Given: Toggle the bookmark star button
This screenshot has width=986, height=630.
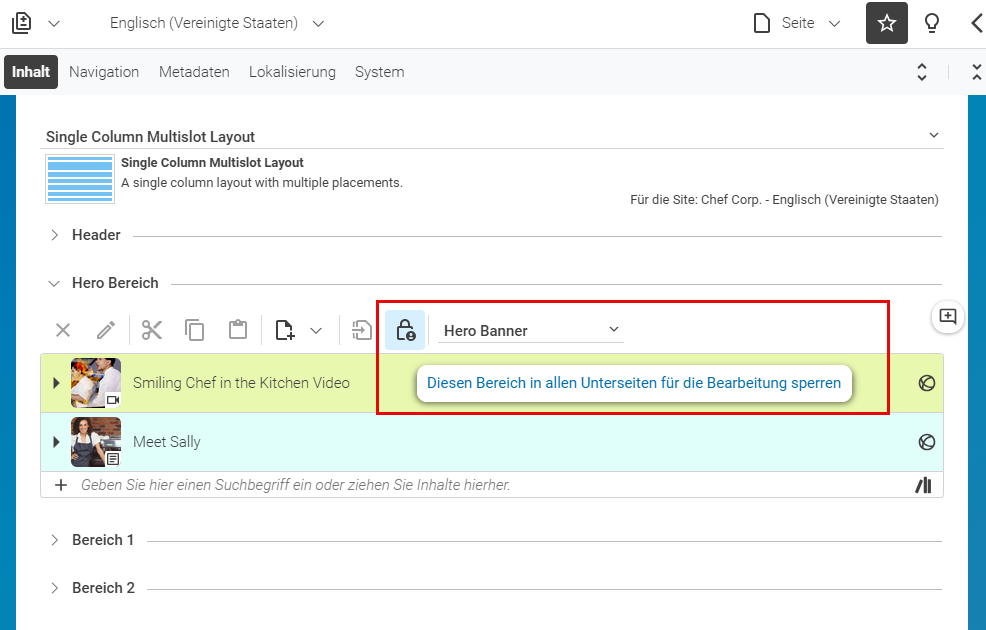Looking at the screenshot, I should click(x=887, y=23).
